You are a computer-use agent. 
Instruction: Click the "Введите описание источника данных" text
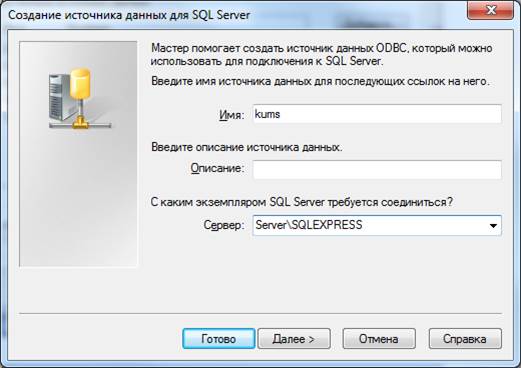247,147
